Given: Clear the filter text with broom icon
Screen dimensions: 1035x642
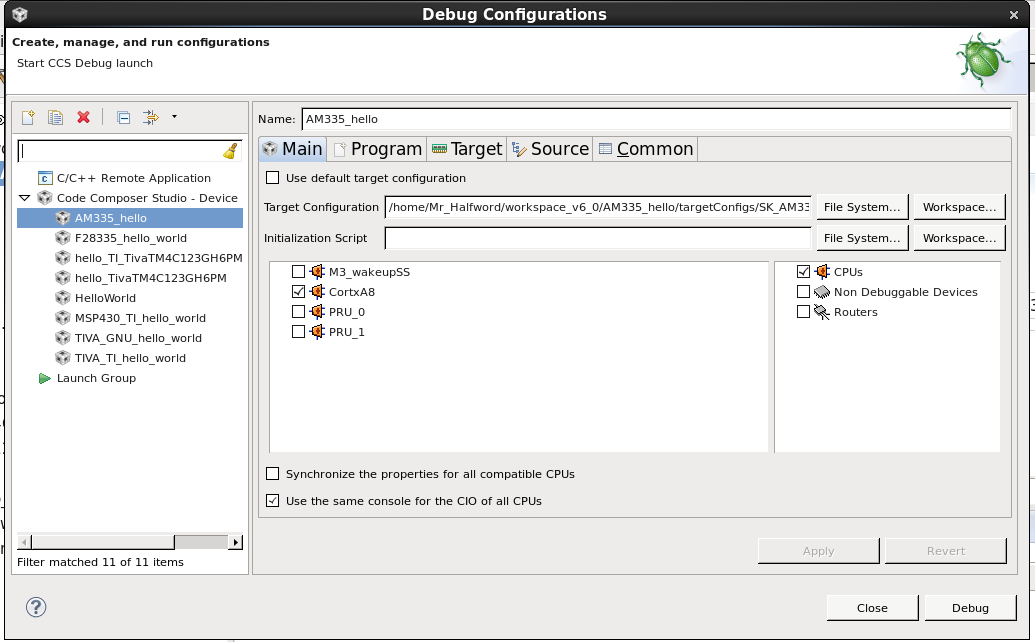Looking at the screenshot, I should coord(231,151).
